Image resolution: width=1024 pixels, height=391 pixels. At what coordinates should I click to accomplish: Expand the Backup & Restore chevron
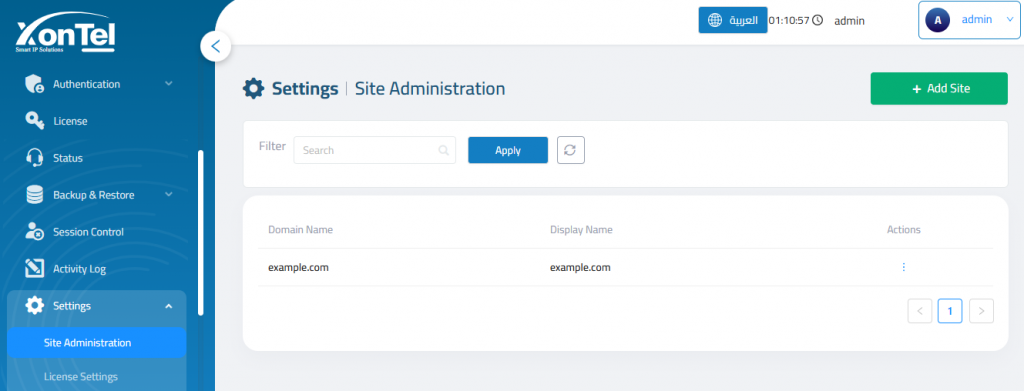[x=168, y=195]
